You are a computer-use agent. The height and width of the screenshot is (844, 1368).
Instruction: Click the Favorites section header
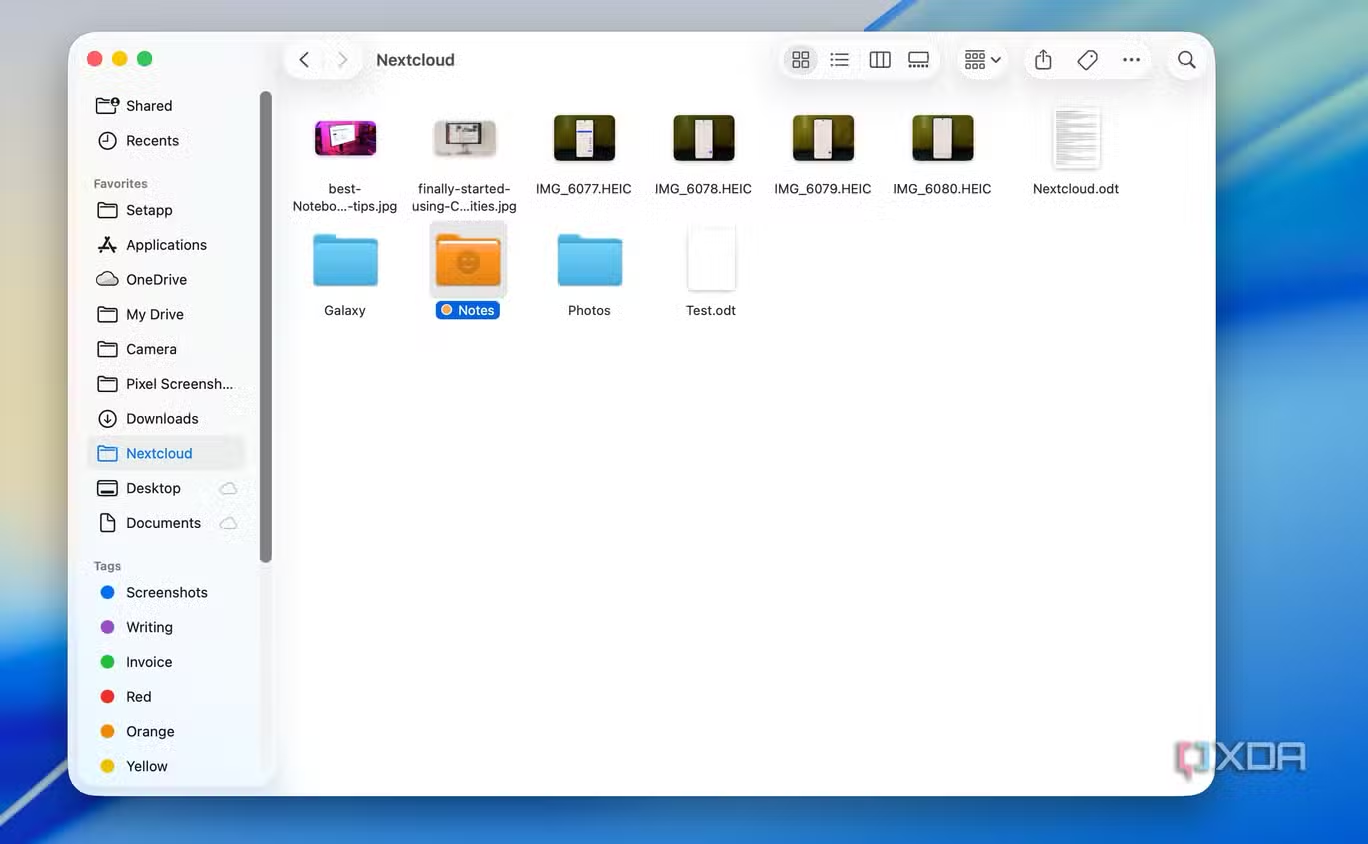(120, 184)
